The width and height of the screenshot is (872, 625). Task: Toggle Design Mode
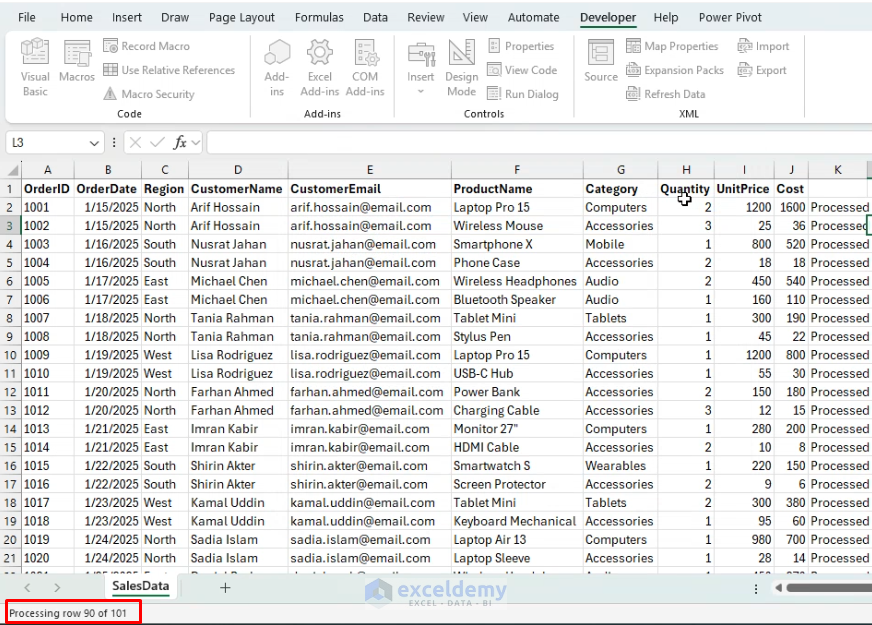point(461,67)
